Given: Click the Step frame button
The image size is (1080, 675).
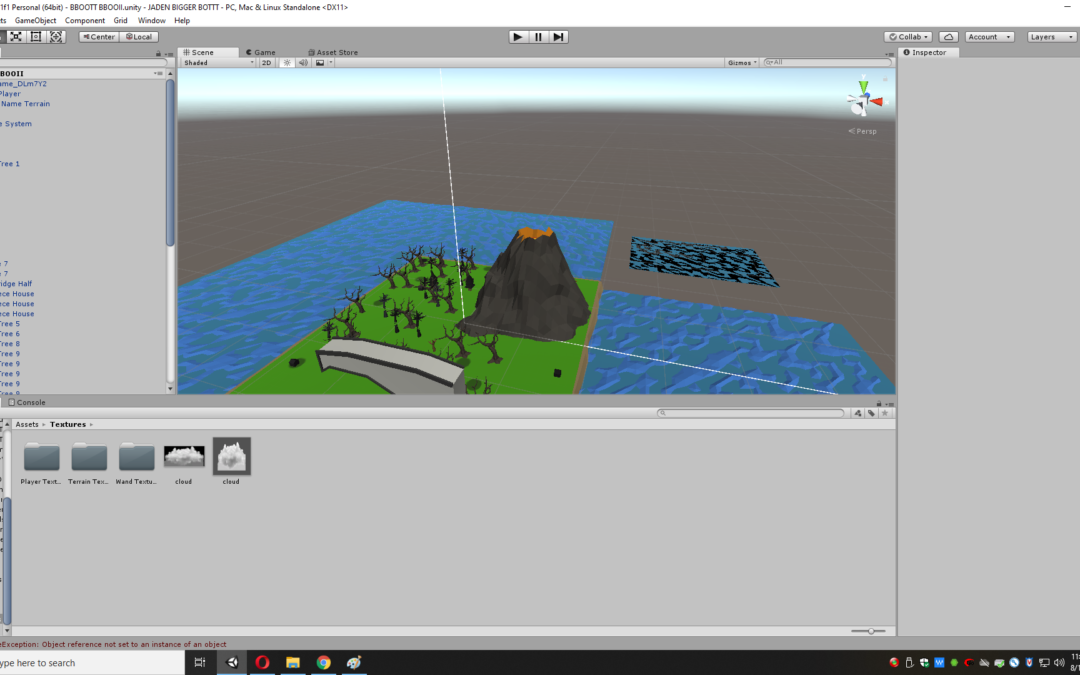Looking at the screenshot, I should coord(559,37).
